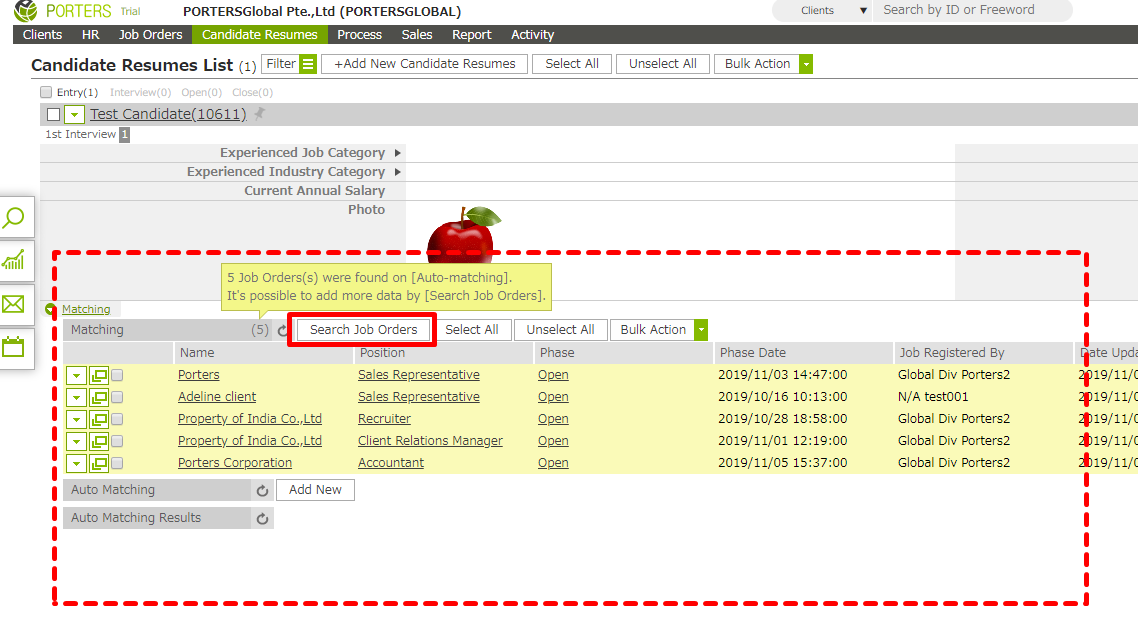Open action dropdown for Client Relations Manager row
The height and width of the screenshot is (626, 1138).
(76, 441)
